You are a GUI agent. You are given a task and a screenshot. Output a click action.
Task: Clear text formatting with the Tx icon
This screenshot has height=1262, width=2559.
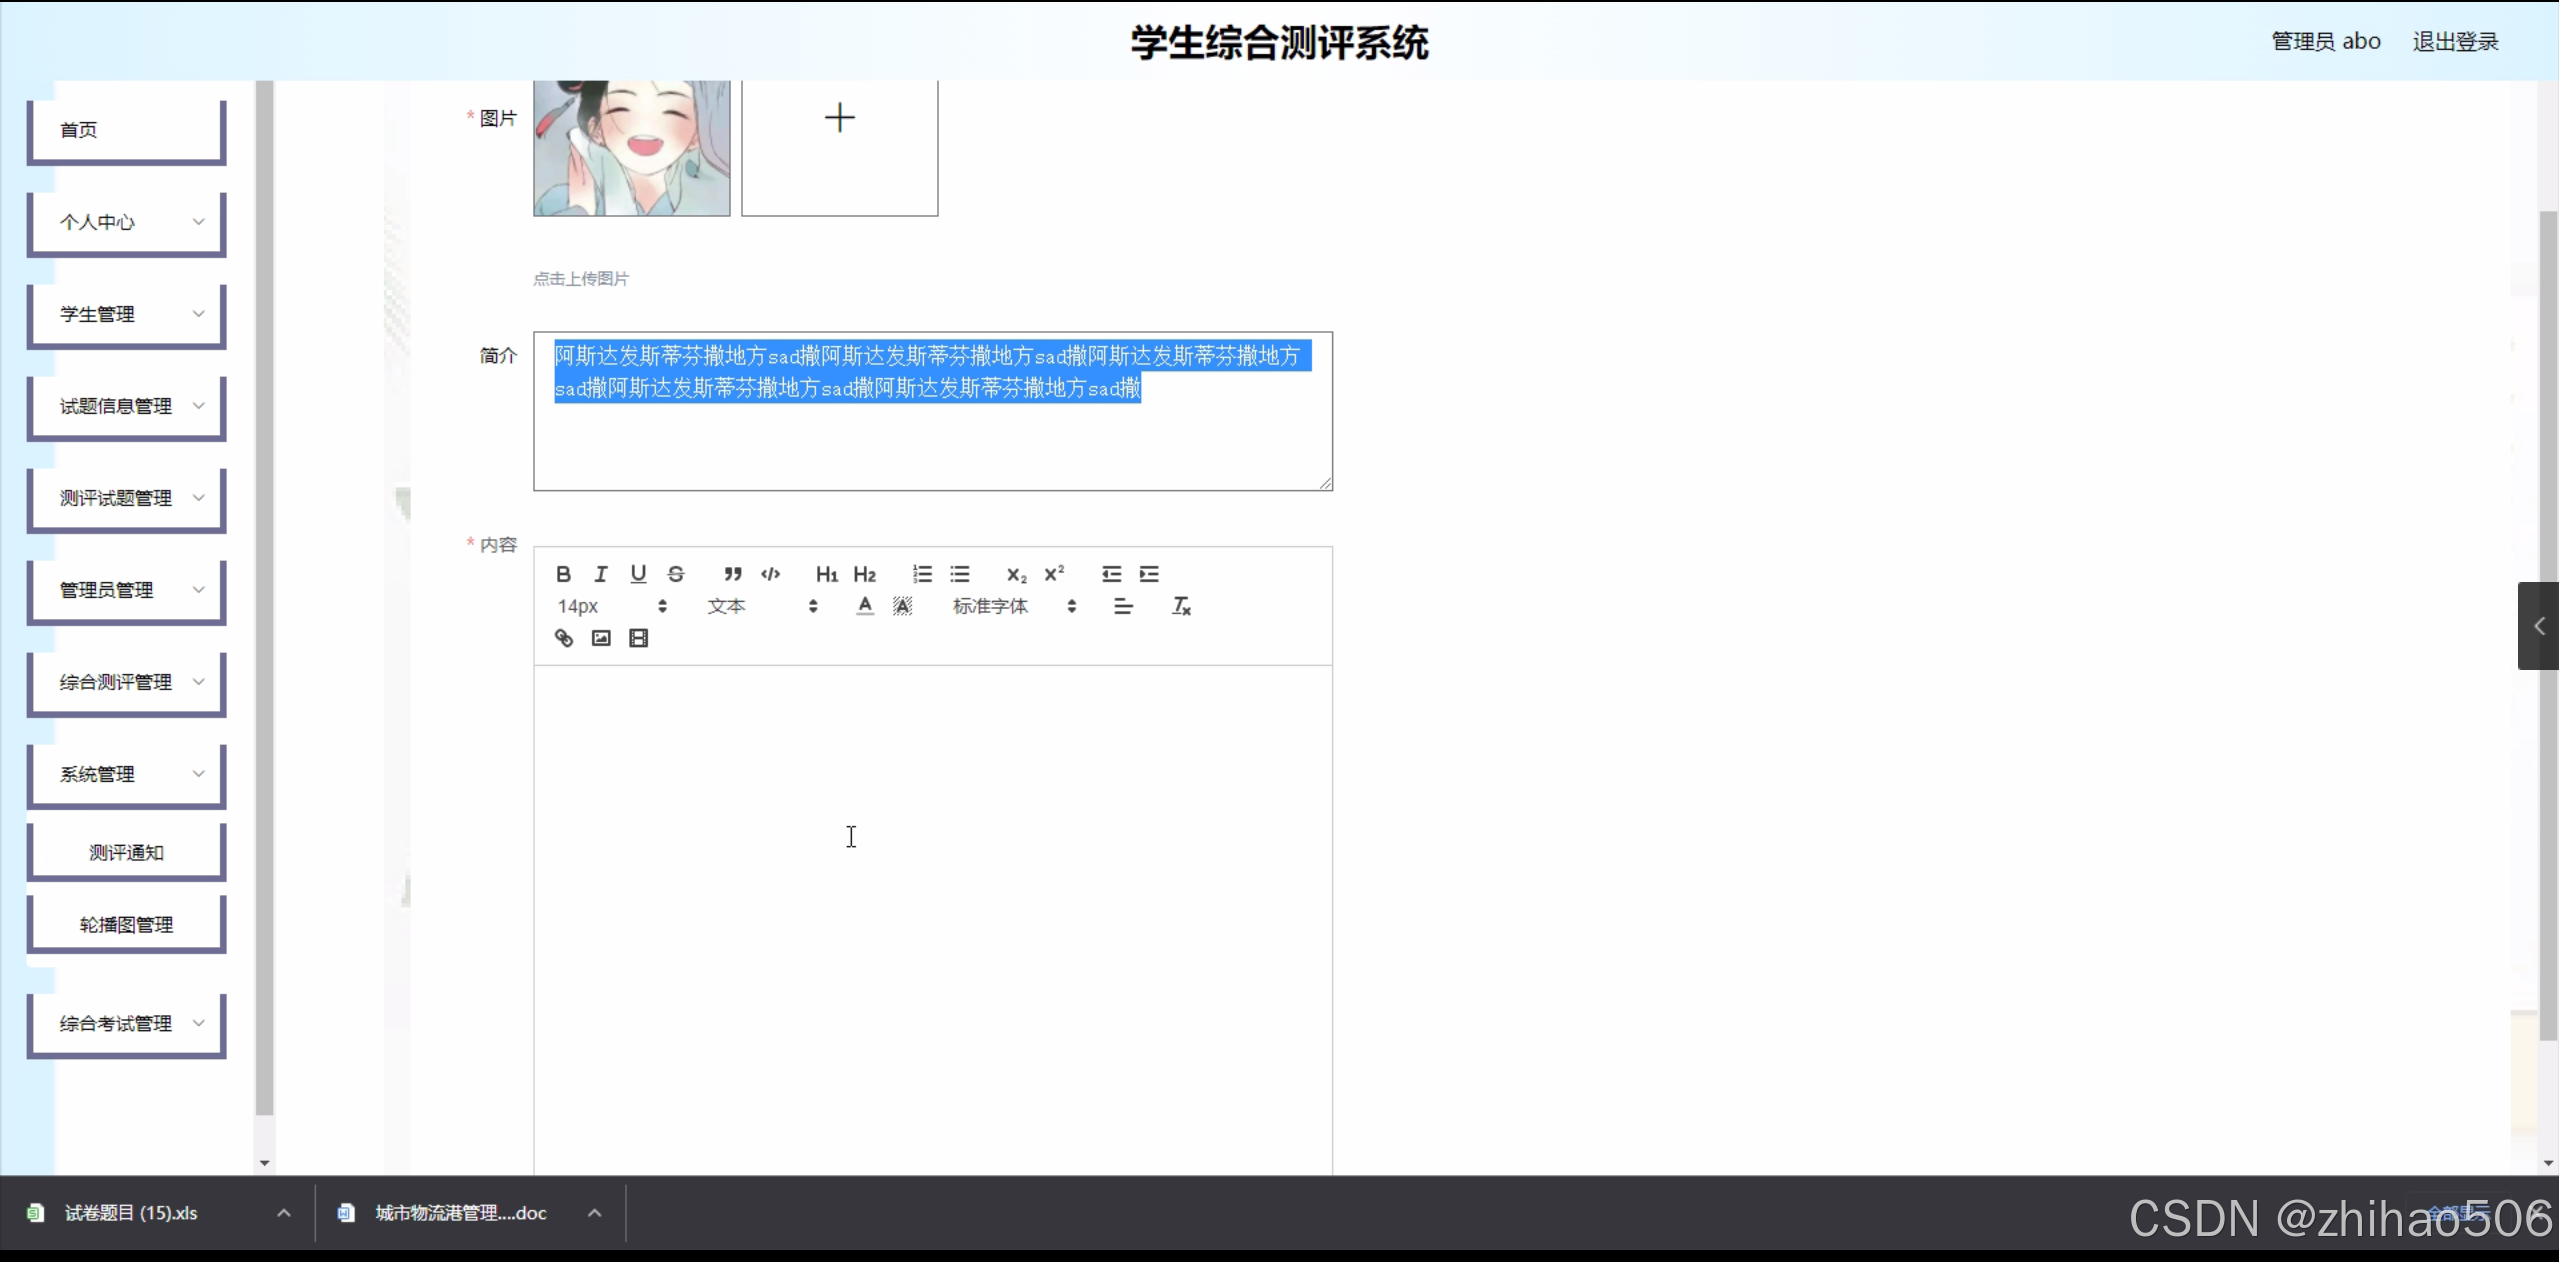tap(1181, 606)
